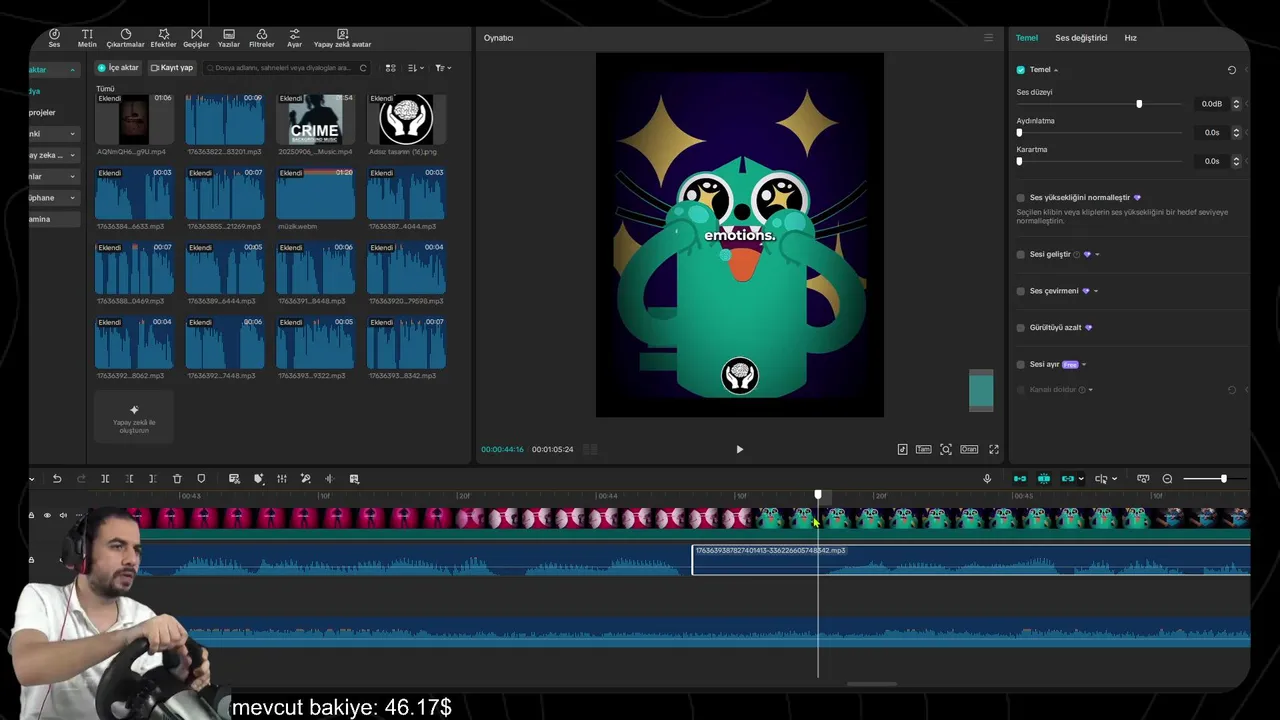Switch to the Hız speed tab
This screenshot has width=1280, height=720.
1130,38
